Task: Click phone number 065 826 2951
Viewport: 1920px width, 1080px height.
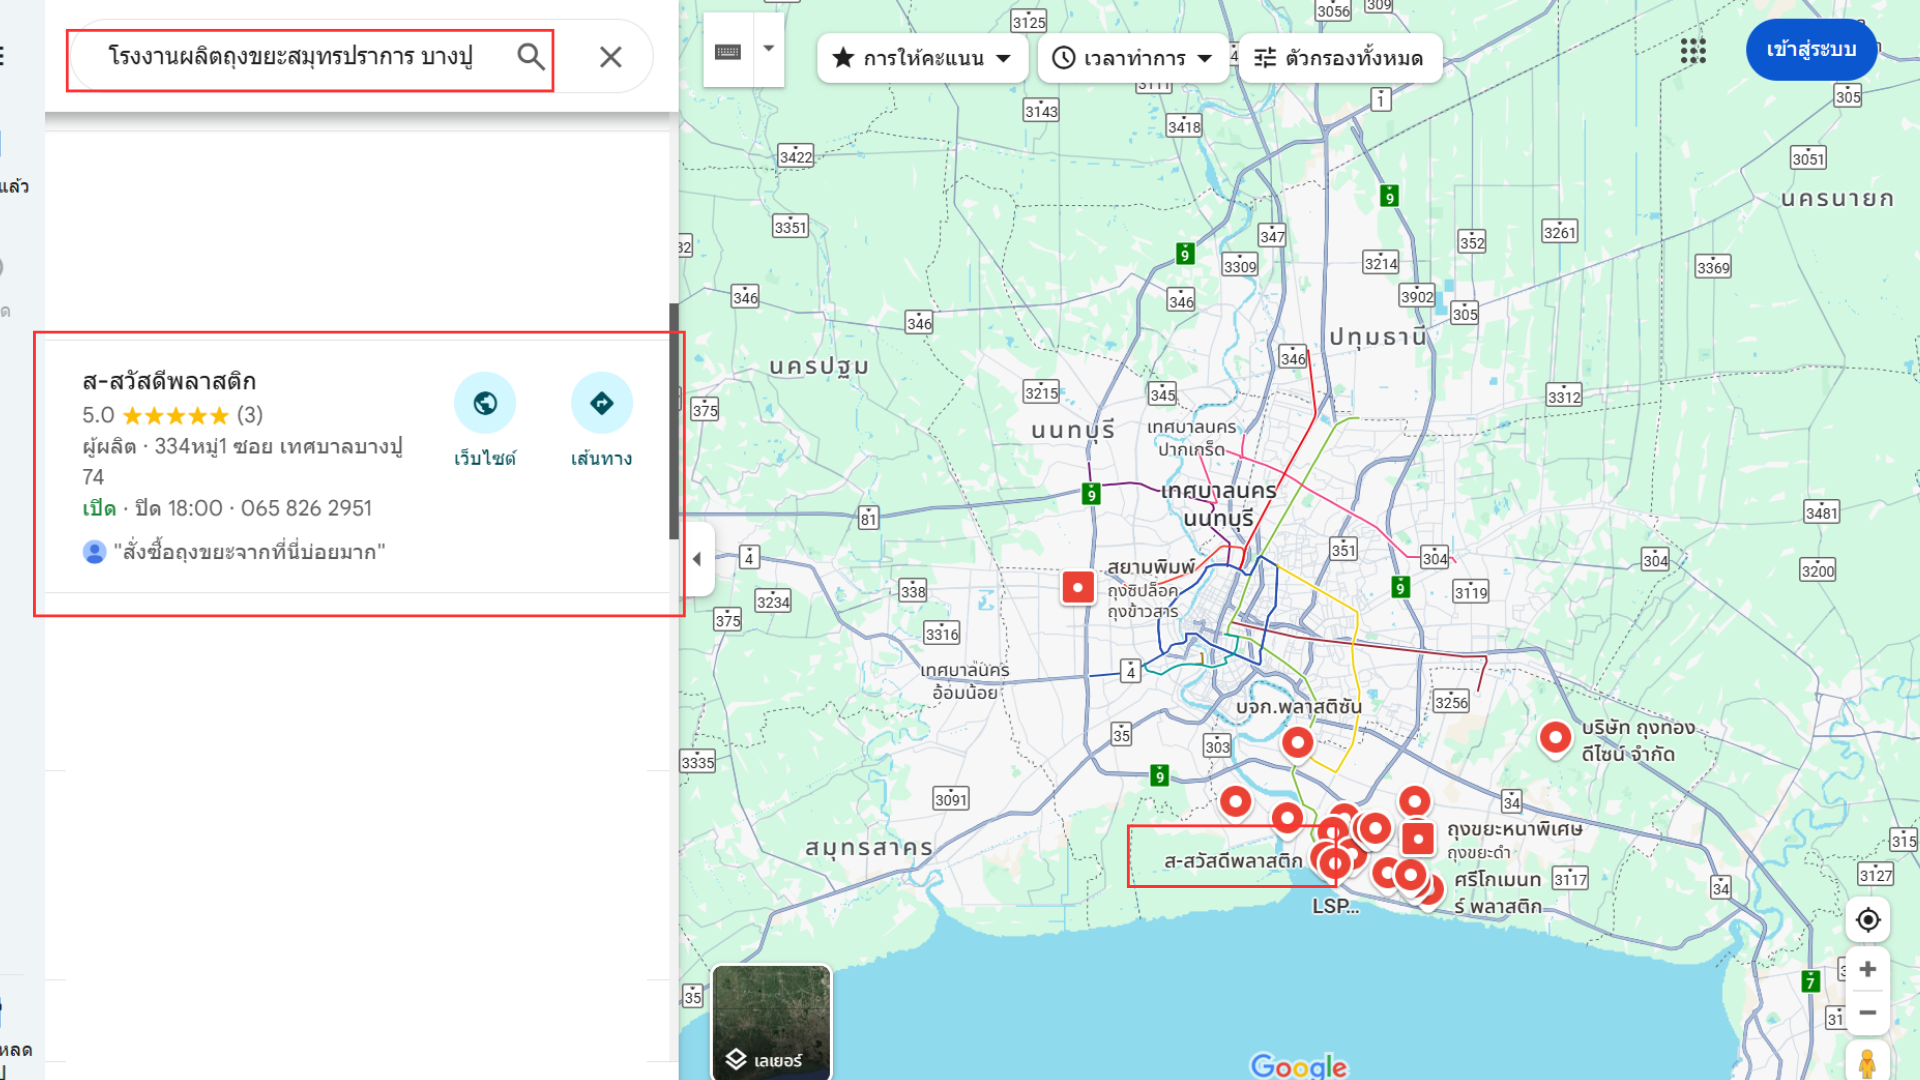Action: click(306, 509)
